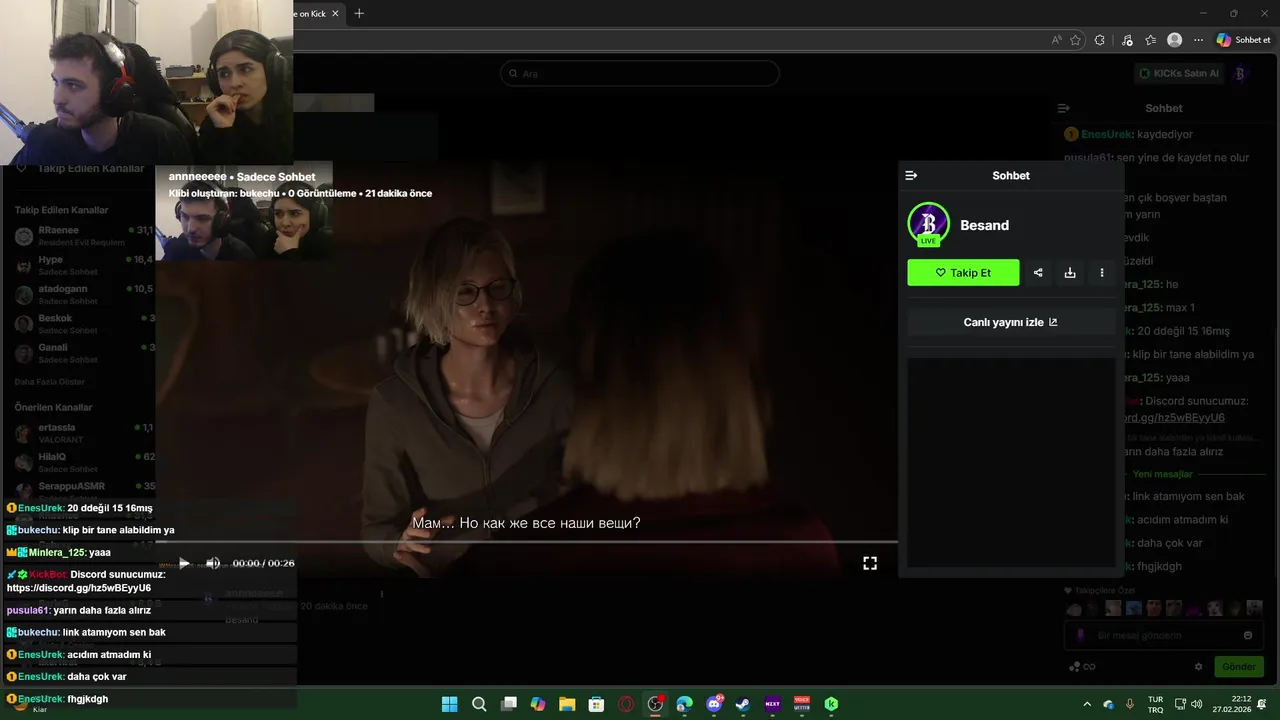The height and width of the screenshot is (720, 1280).
Task: Open File Explorer from taskbar
Action: 567,704
